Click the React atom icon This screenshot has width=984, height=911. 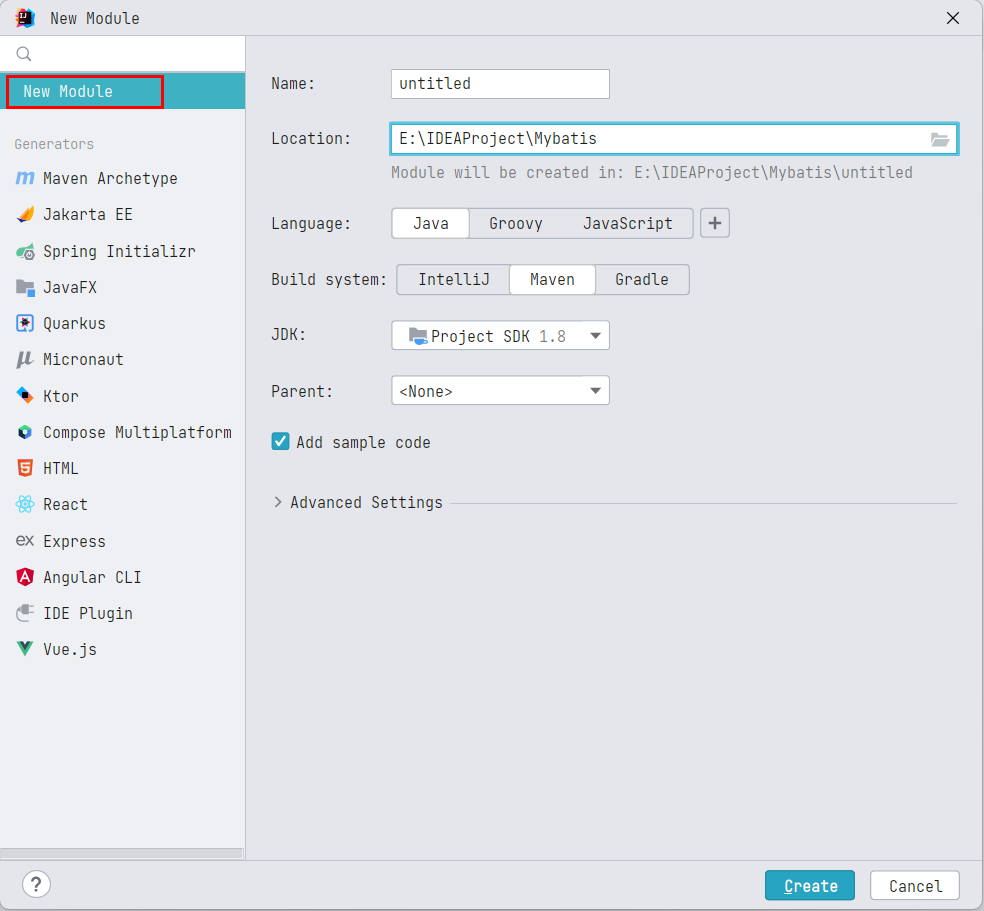(x=25, y=504)
